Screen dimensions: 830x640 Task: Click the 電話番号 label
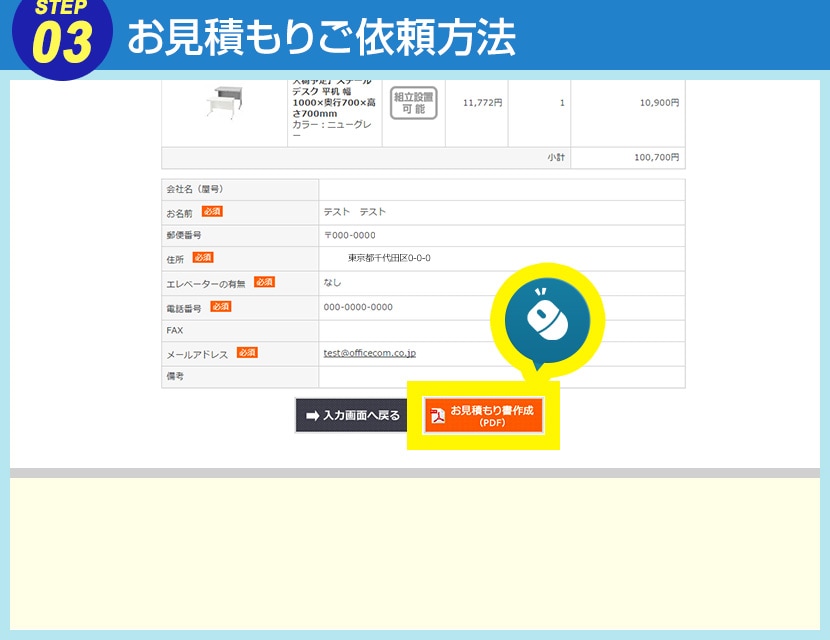click(184, 308)
